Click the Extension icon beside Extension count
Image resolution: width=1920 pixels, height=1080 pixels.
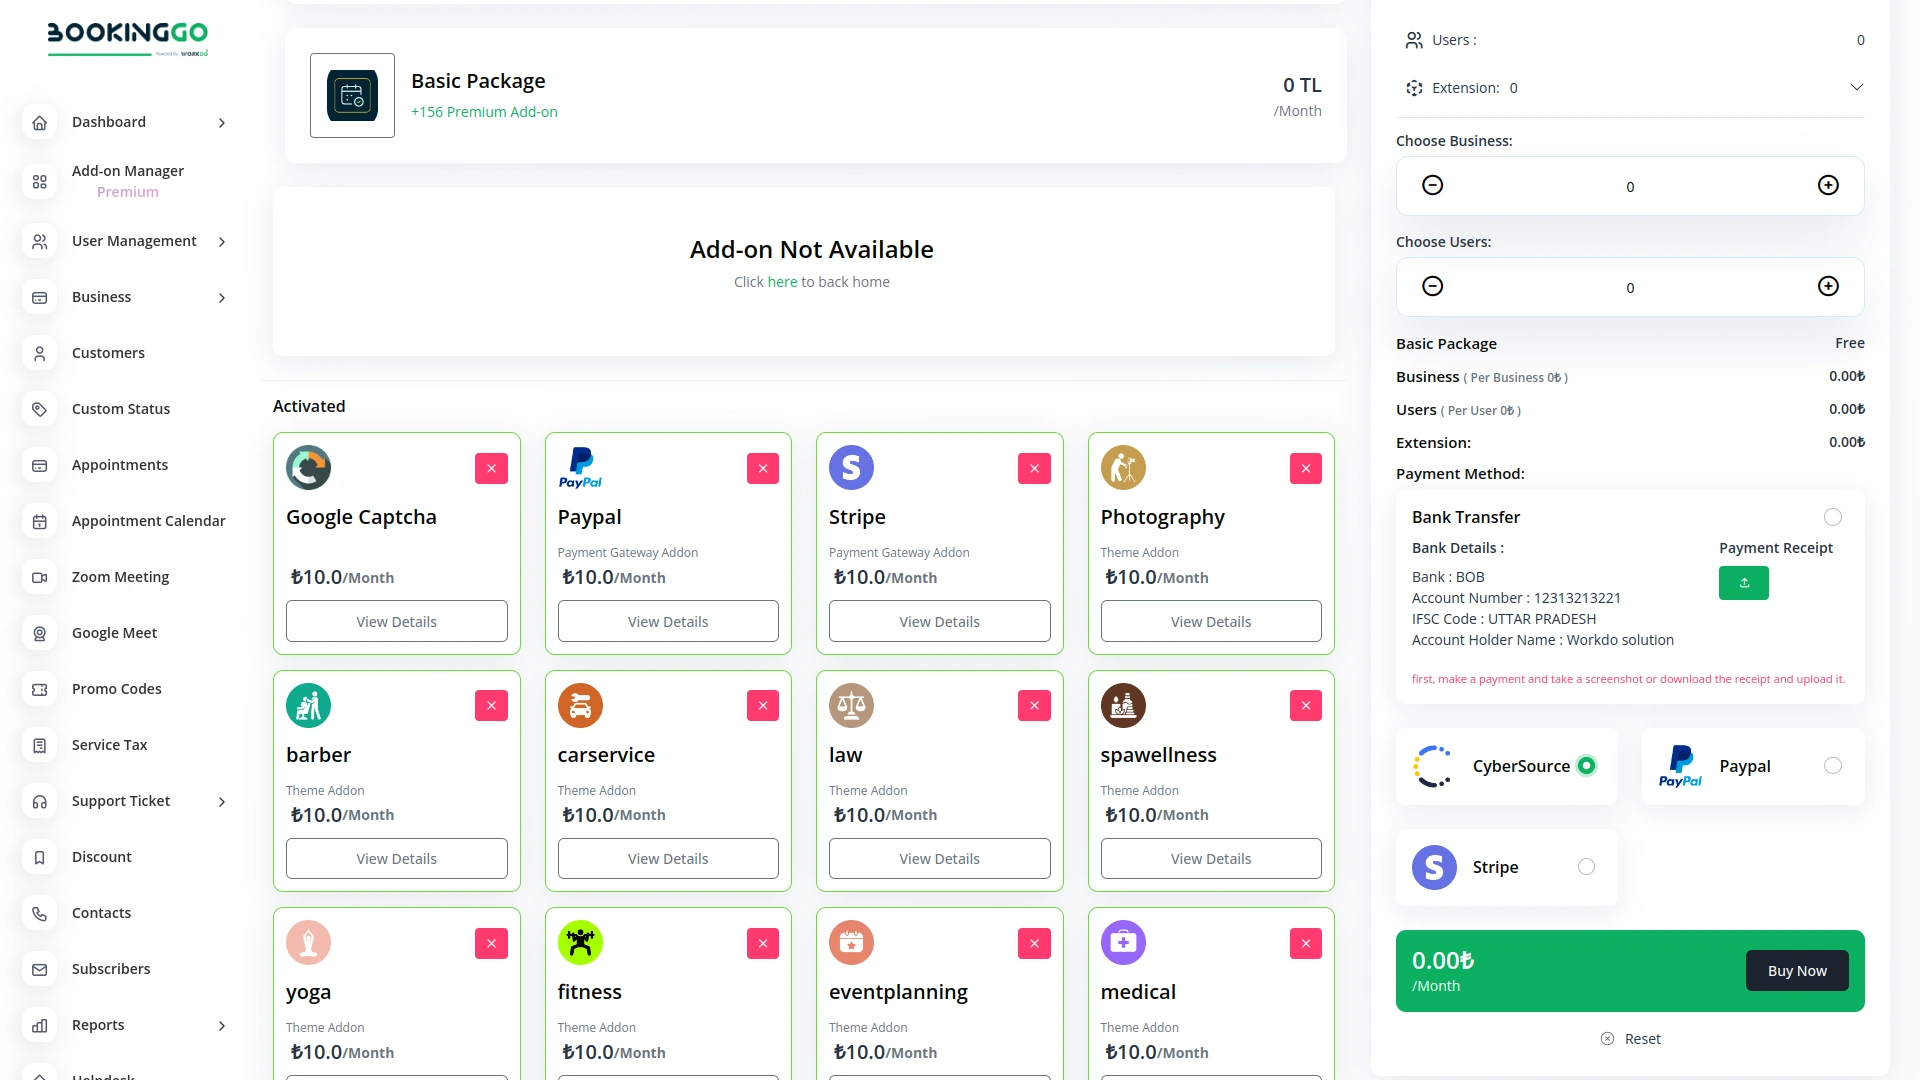click(1413, 87)
